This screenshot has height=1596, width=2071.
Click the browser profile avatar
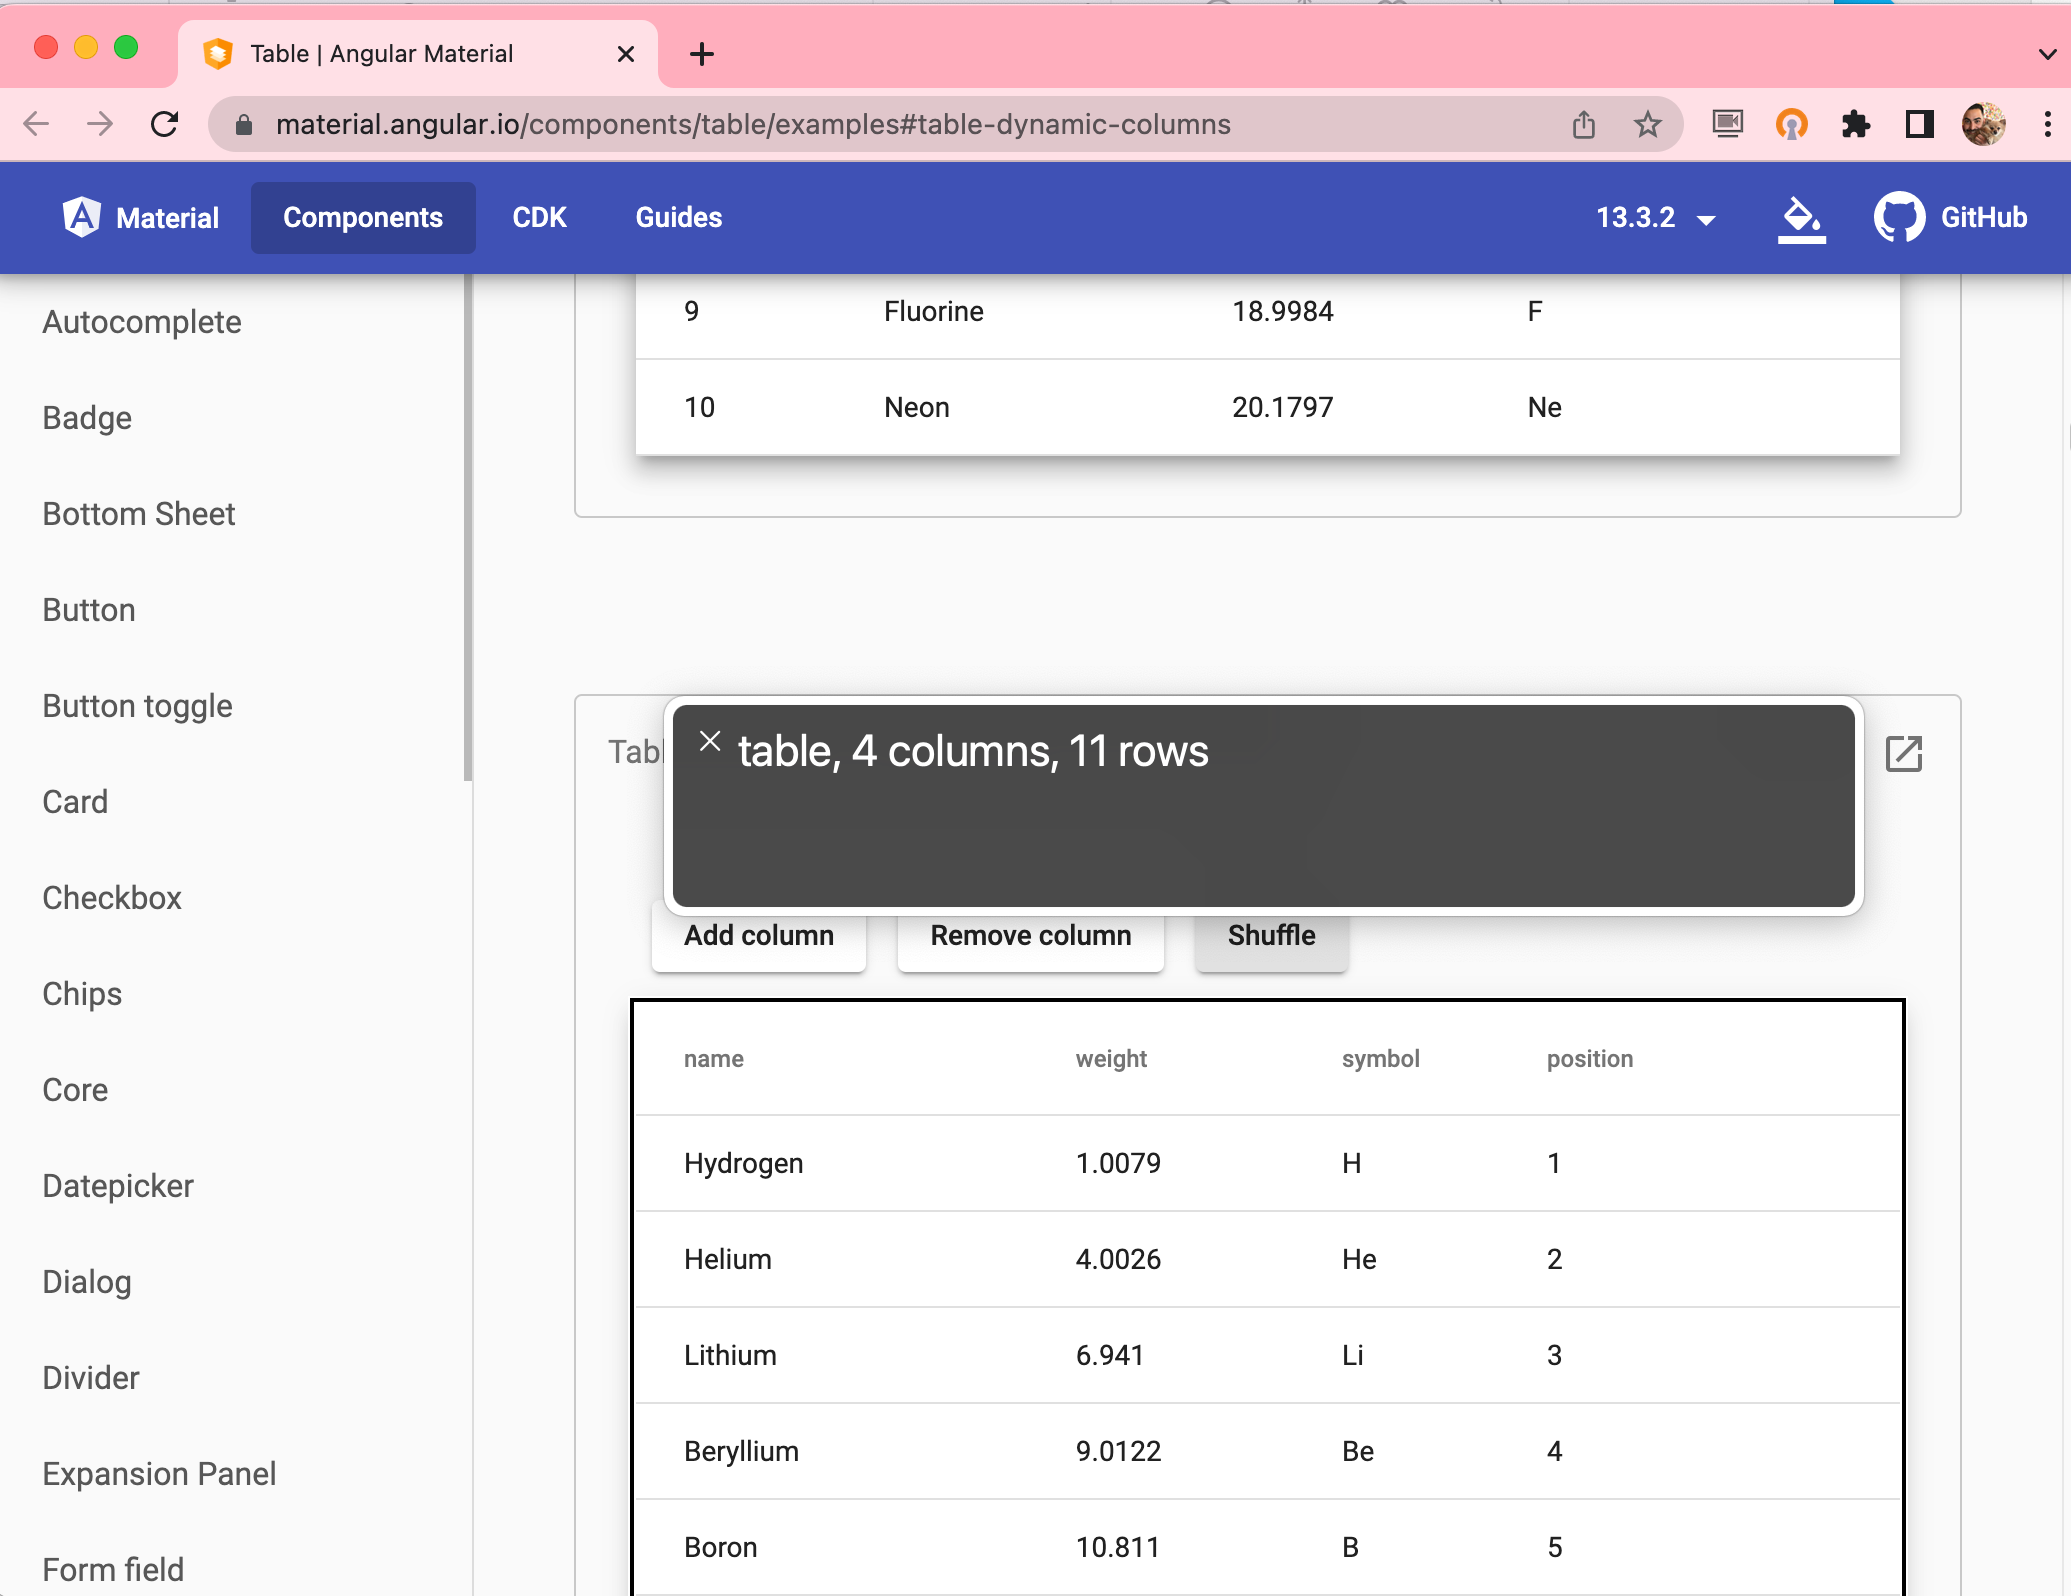tap(1985, 124)
